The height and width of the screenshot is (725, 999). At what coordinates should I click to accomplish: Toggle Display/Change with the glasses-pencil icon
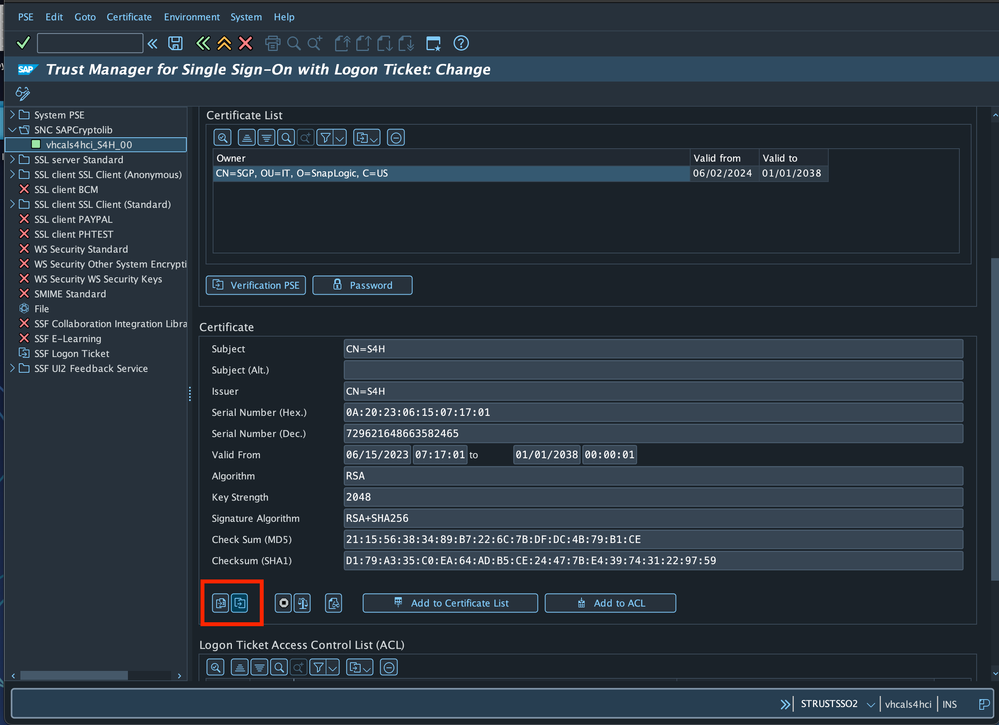pyautogui.click(x=23, y=94)
